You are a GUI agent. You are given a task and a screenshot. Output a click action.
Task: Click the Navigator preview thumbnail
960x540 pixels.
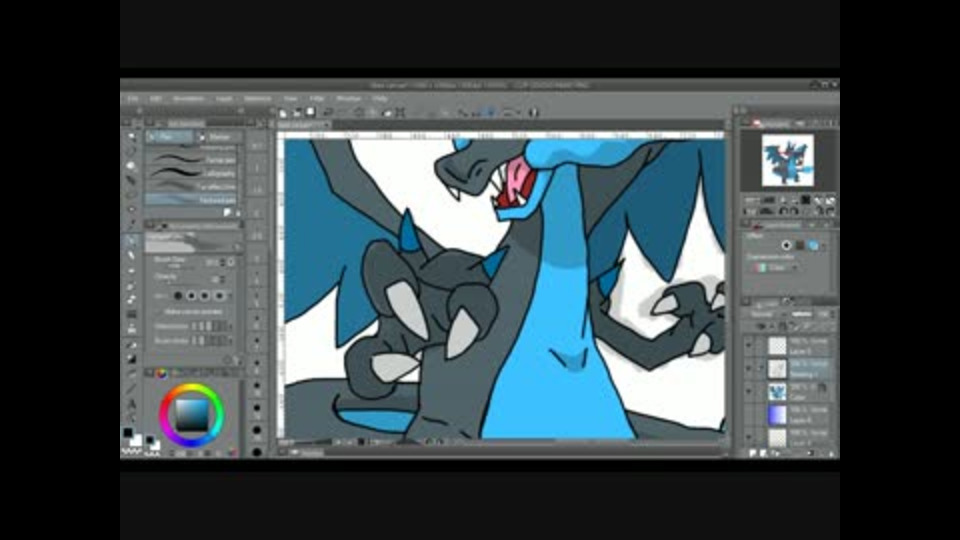[787, 160]
